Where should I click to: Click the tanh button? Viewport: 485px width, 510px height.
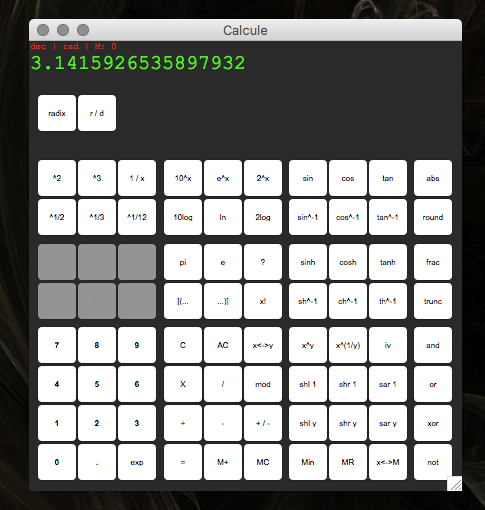pos(388,262)
